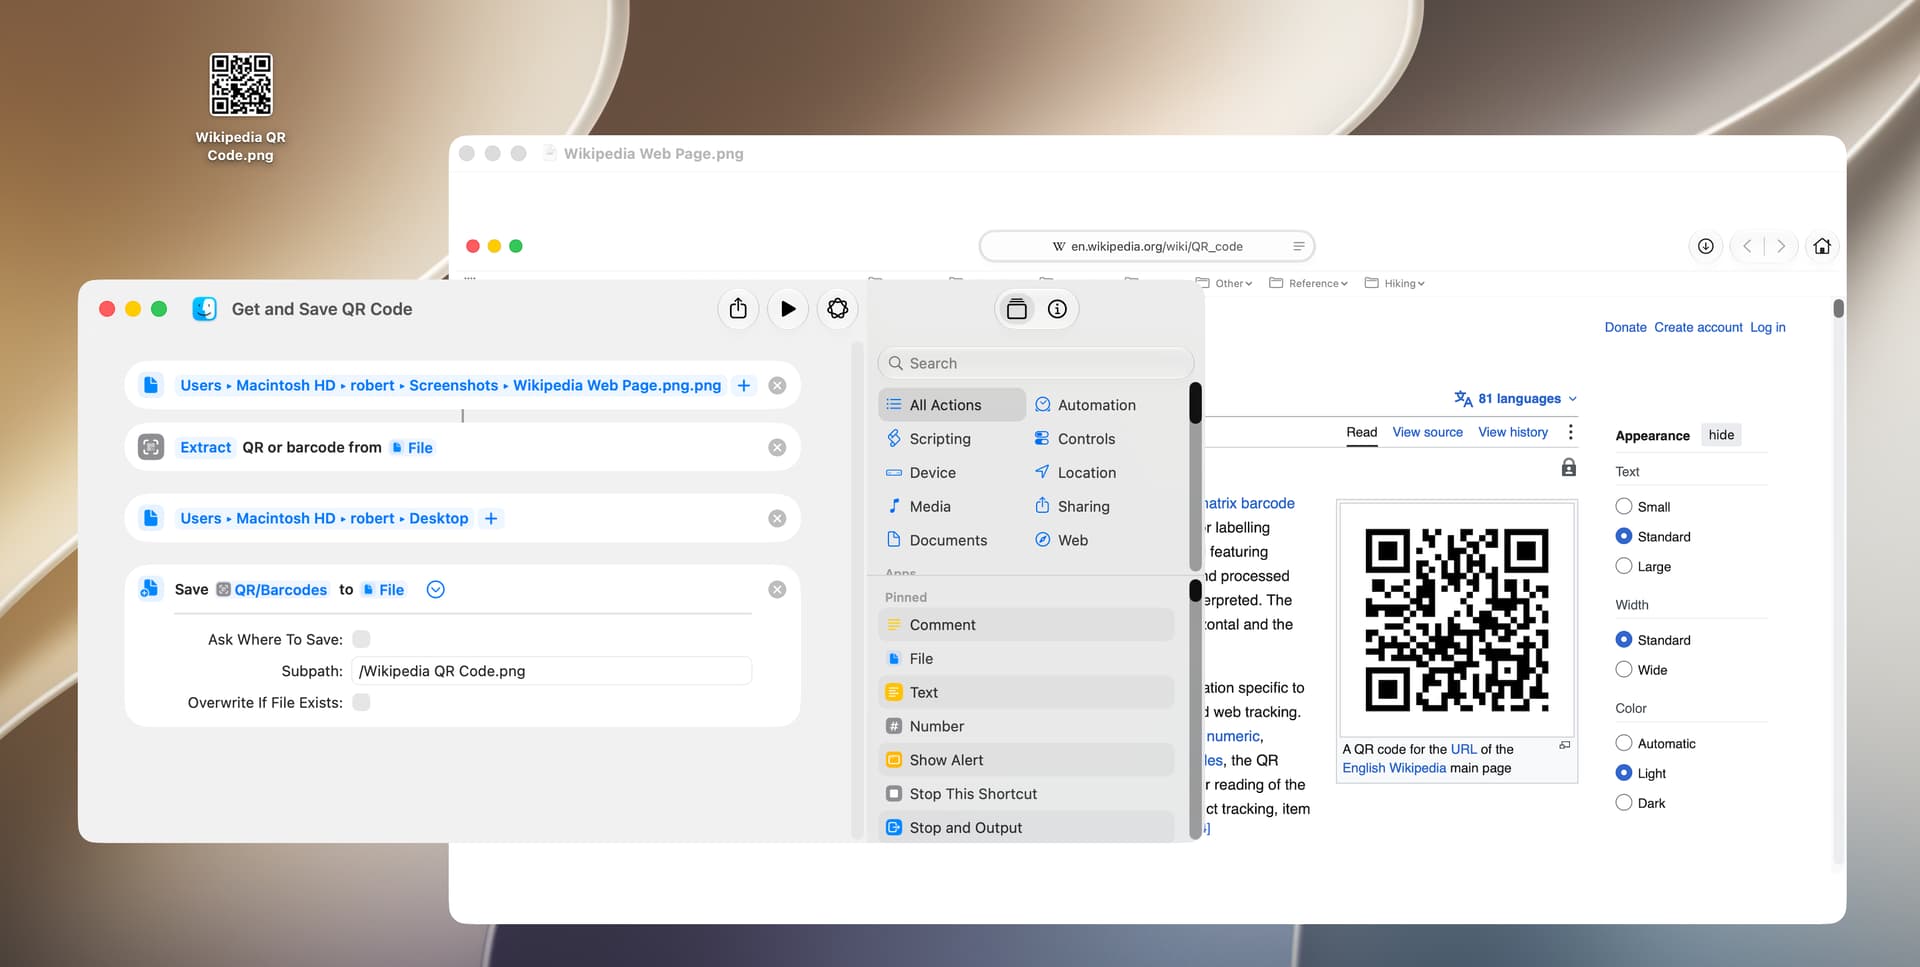Open the View history tab
Image resolution: width=1920 pixels, height=967 pixels.
coord(1513,433)
